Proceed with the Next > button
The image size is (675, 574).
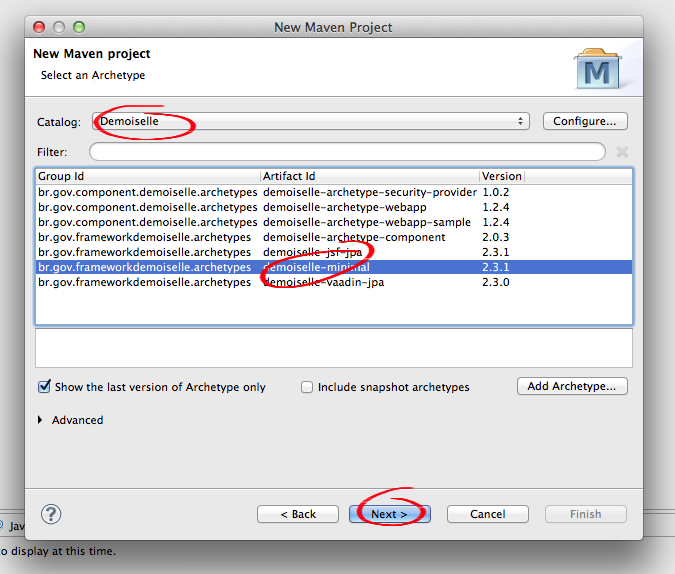pos(390,514)
